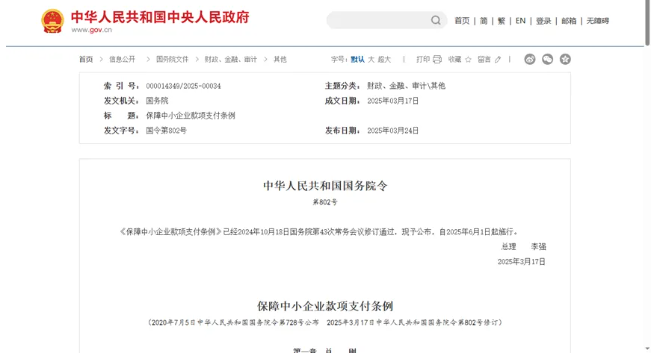Share via the WeChat icon
This screenshot has height=363, width=657.
click(x=547, y=59)
